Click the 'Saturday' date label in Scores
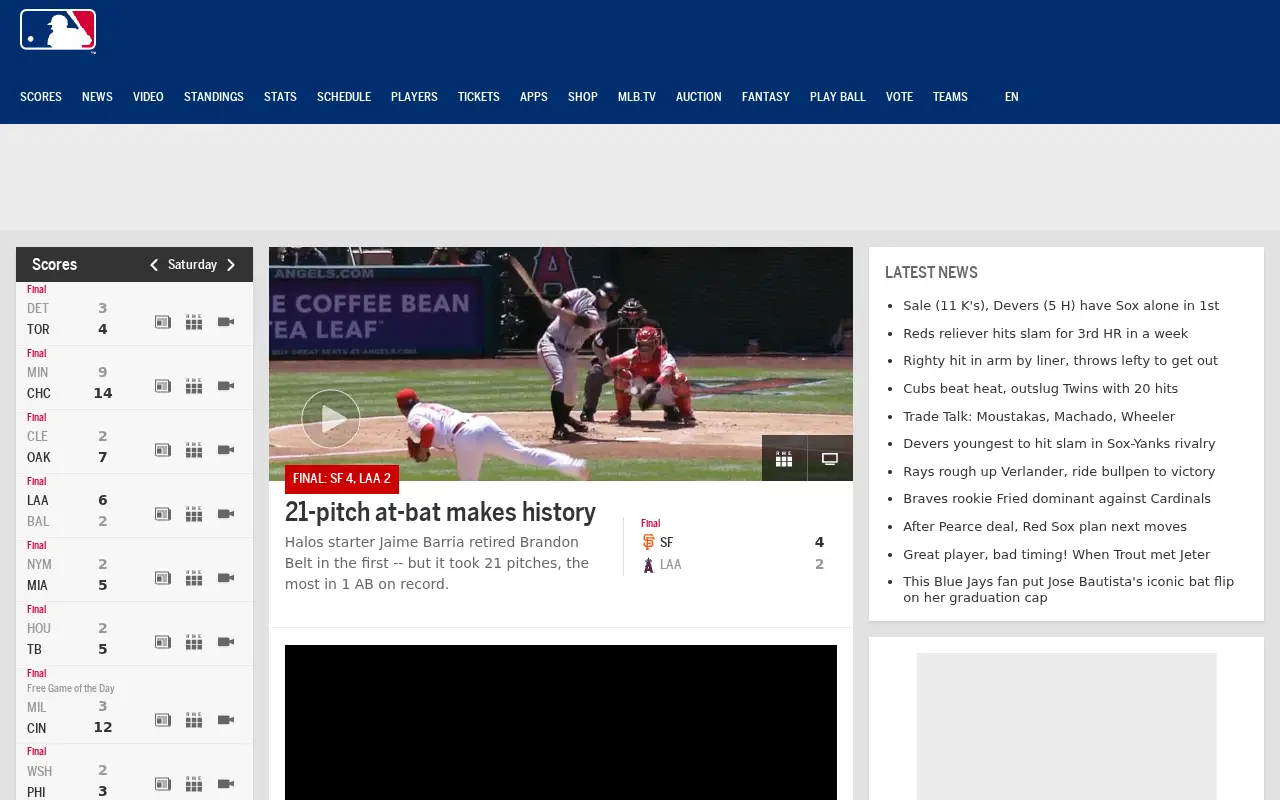 pos(192,265)
